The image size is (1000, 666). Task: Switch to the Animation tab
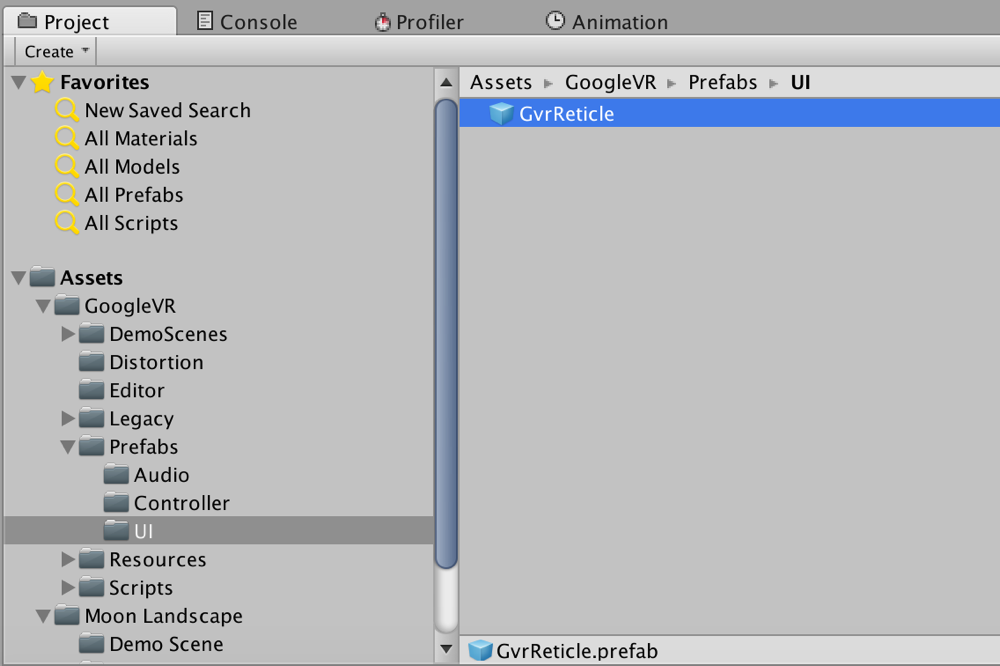(x=607, y=22)
